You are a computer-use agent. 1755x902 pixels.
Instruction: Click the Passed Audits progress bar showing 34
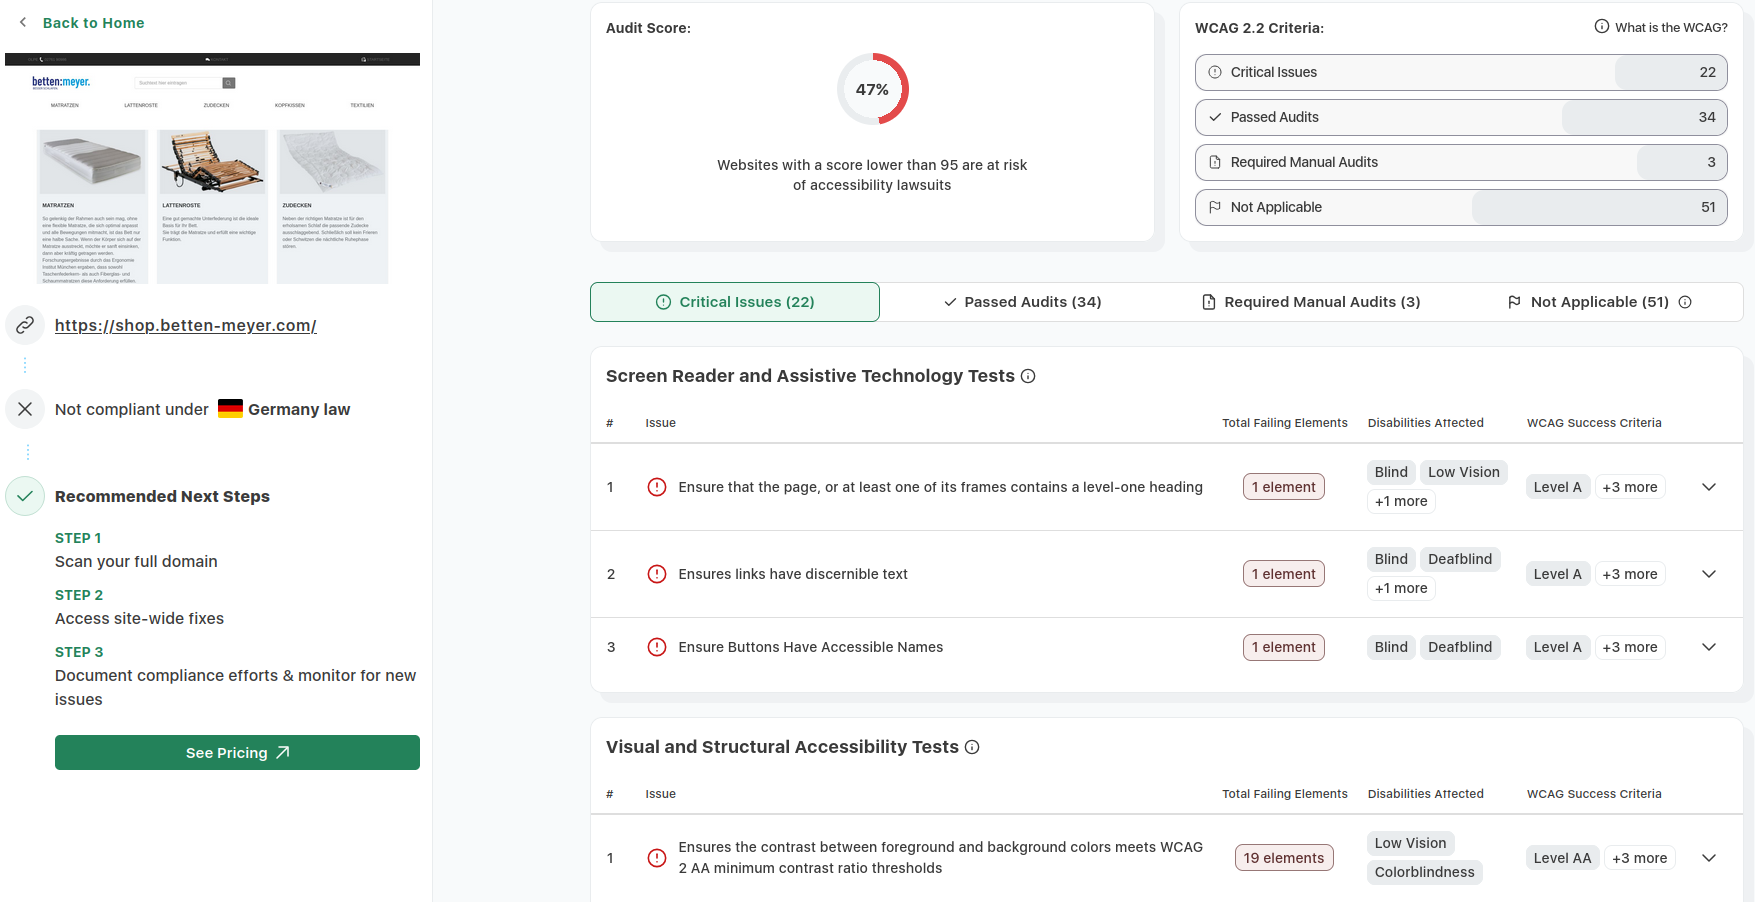coord(1461,117)
